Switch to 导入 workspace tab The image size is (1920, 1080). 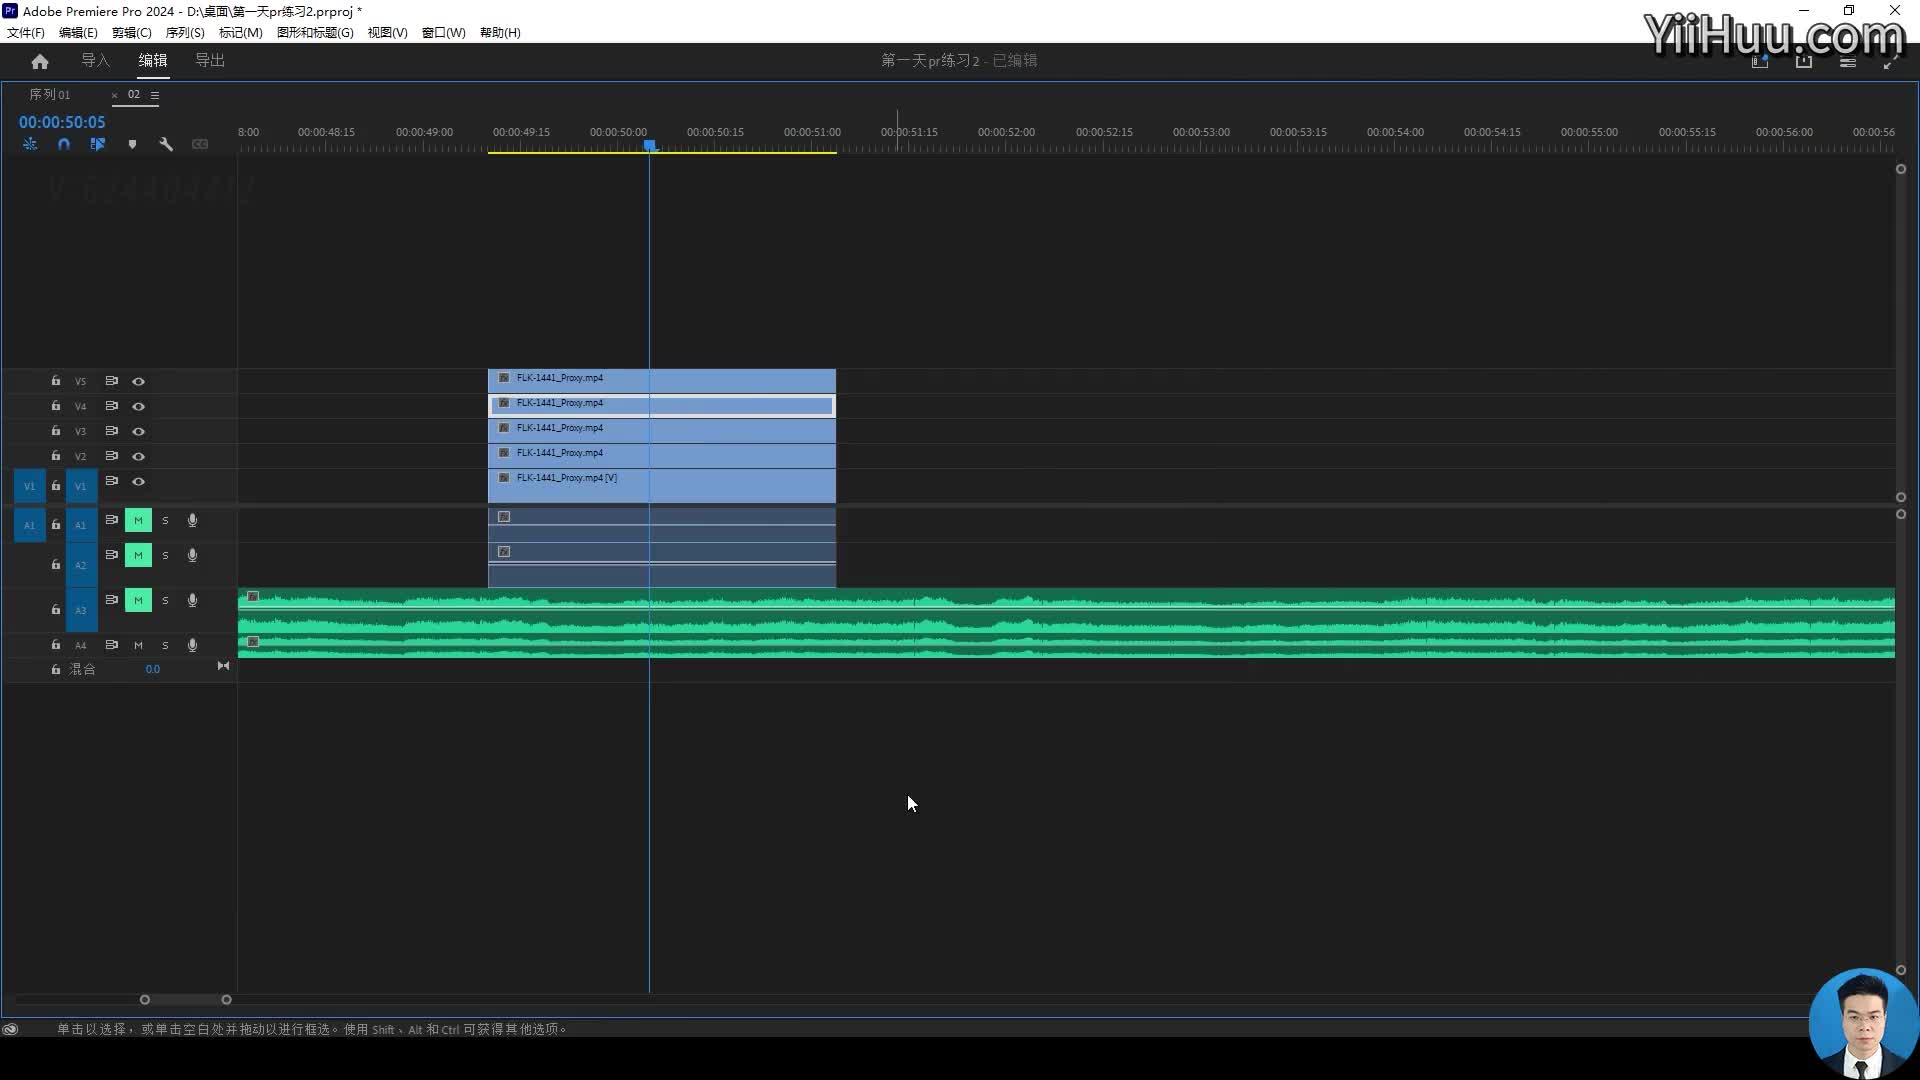point(95,61)
